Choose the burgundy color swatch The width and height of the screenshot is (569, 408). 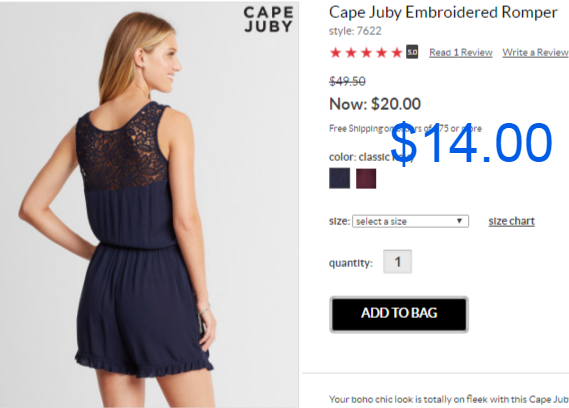tap(366, 179)
